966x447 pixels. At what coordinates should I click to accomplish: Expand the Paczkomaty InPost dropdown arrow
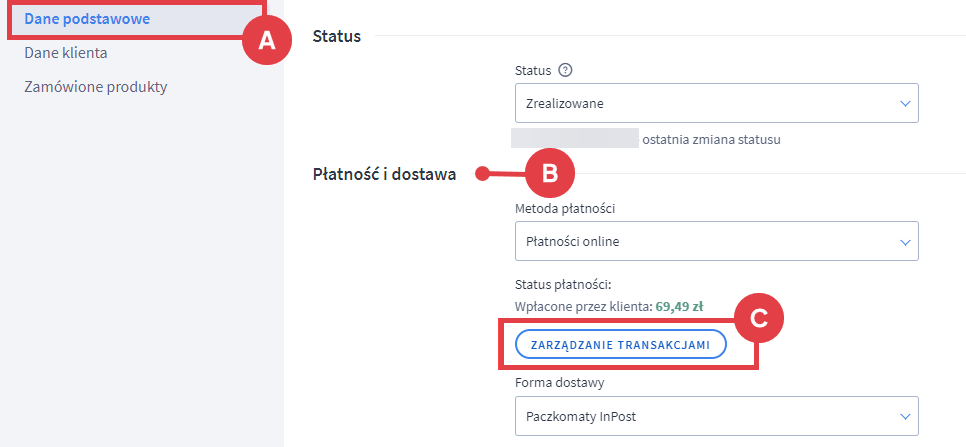coord(904,415)
